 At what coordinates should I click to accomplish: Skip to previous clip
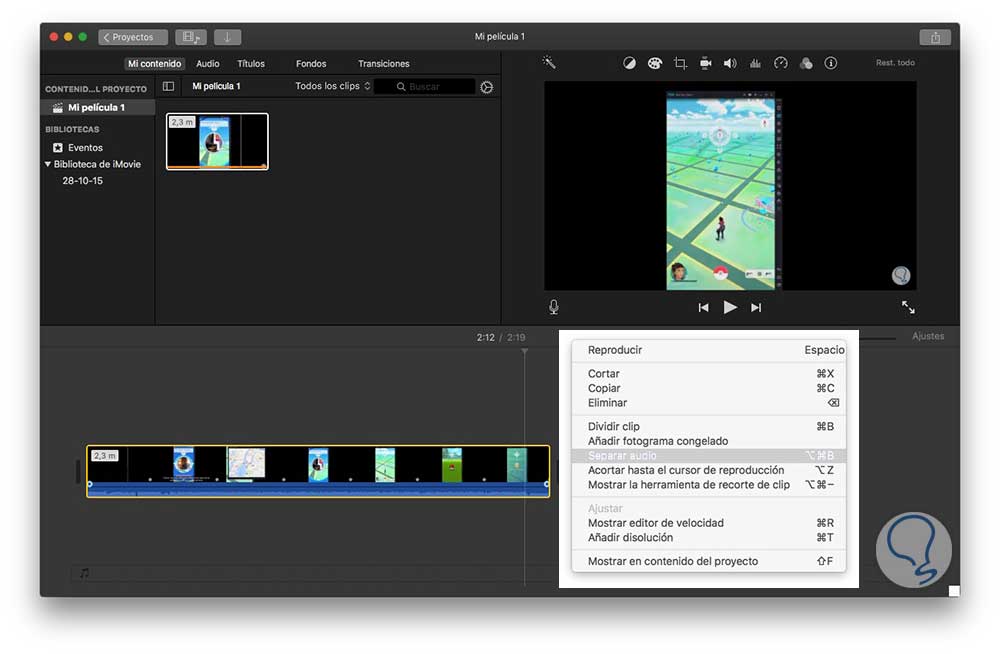[703, 308]
